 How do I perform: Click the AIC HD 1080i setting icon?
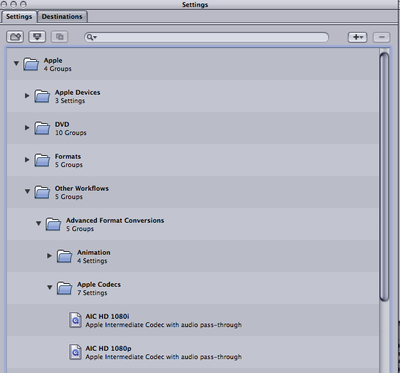[75, 320]
